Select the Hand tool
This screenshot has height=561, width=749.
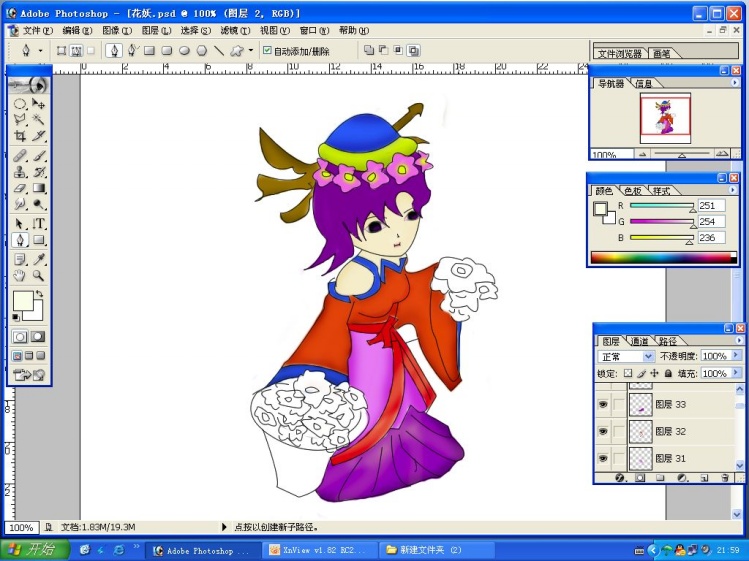[20, 276]
